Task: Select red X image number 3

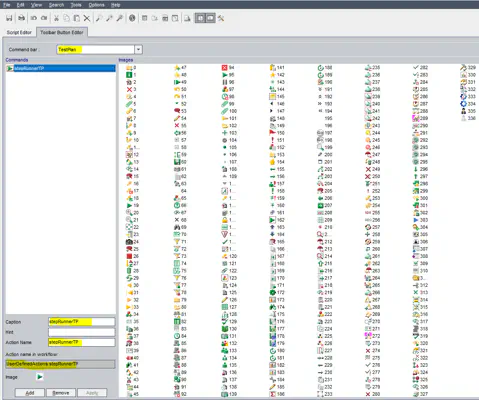Action: 131,89
